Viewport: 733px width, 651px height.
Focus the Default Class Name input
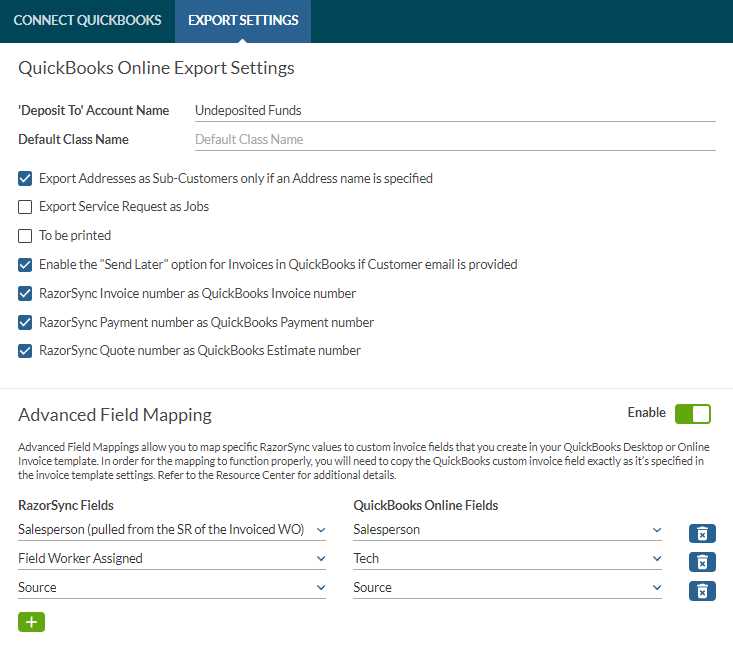click(455, 140)
